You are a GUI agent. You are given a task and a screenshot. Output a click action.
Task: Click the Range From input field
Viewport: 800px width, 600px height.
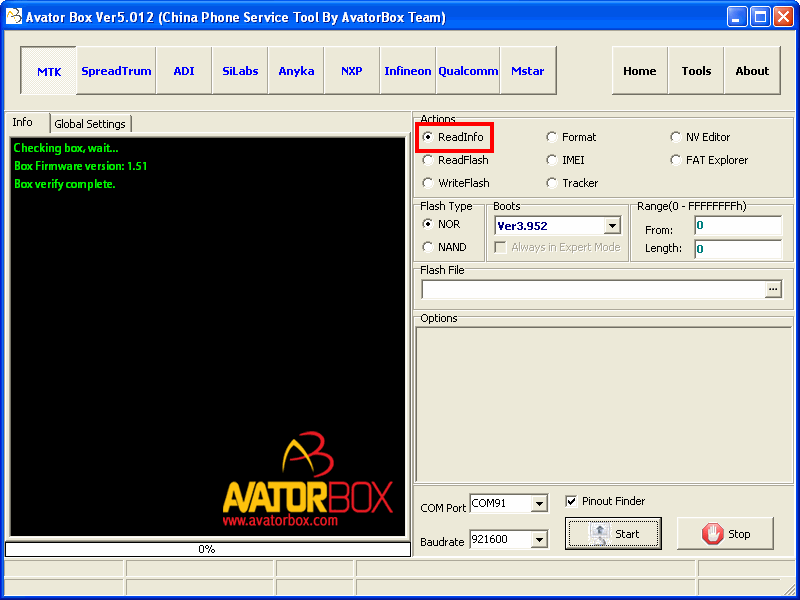(x=738, y=225)
